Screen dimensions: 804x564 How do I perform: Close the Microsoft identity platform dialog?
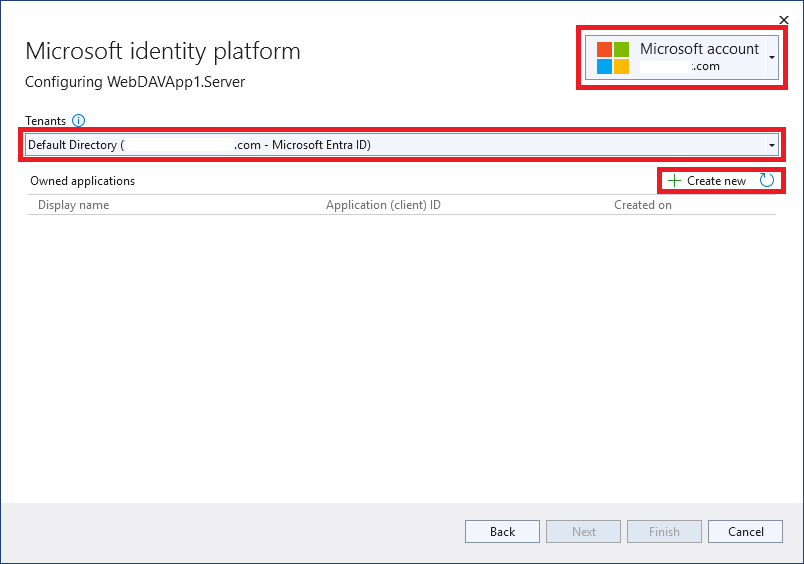coord(783,20)
